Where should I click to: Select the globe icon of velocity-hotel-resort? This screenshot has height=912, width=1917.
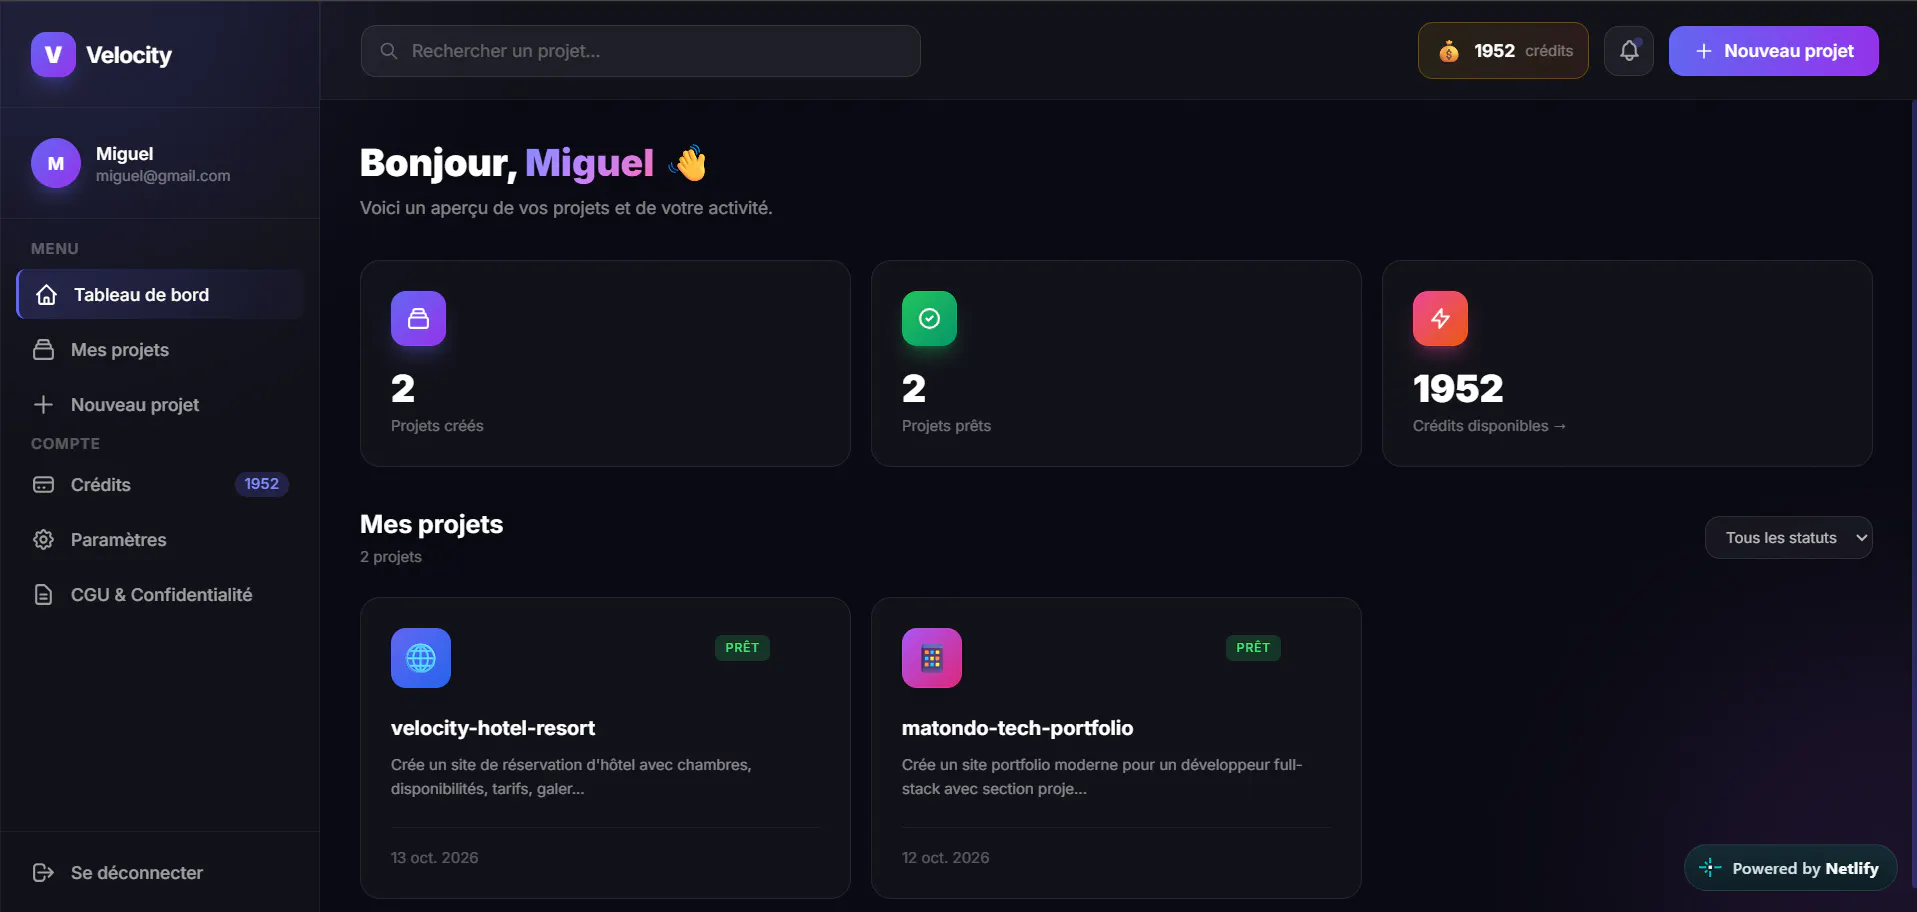[421, 658]
